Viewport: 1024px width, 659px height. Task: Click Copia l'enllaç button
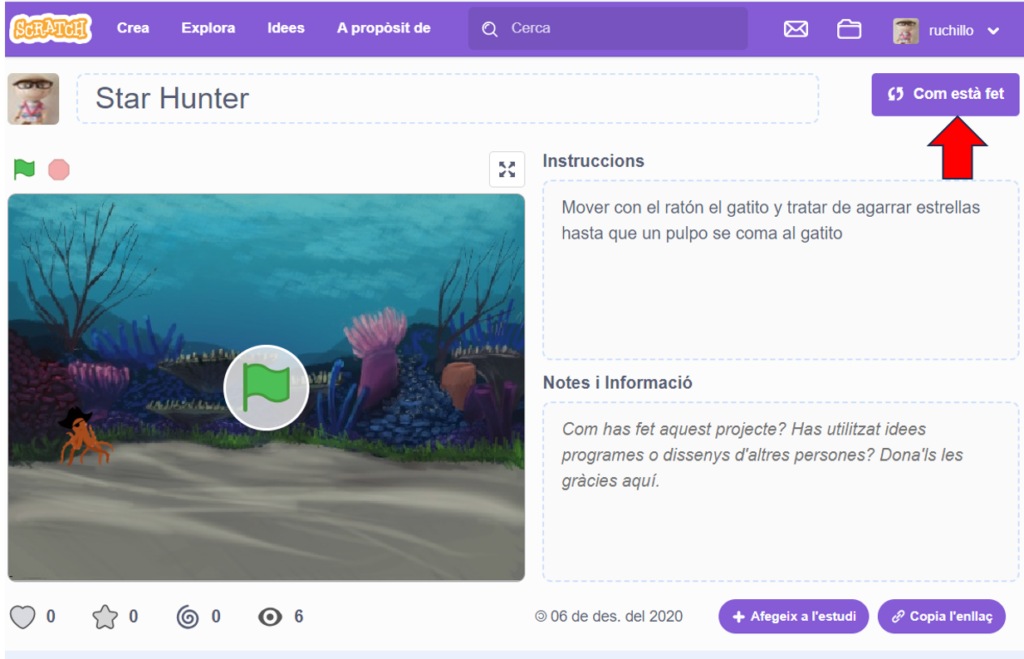[941, 616]
